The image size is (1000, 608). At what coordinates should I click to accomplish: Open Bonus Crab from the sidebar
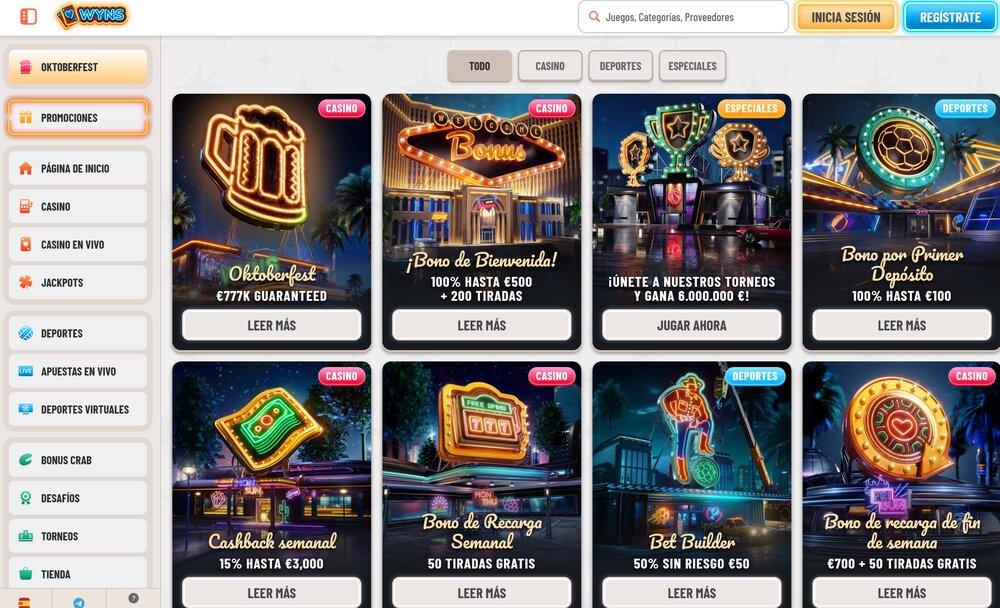(x=78, y=460)
